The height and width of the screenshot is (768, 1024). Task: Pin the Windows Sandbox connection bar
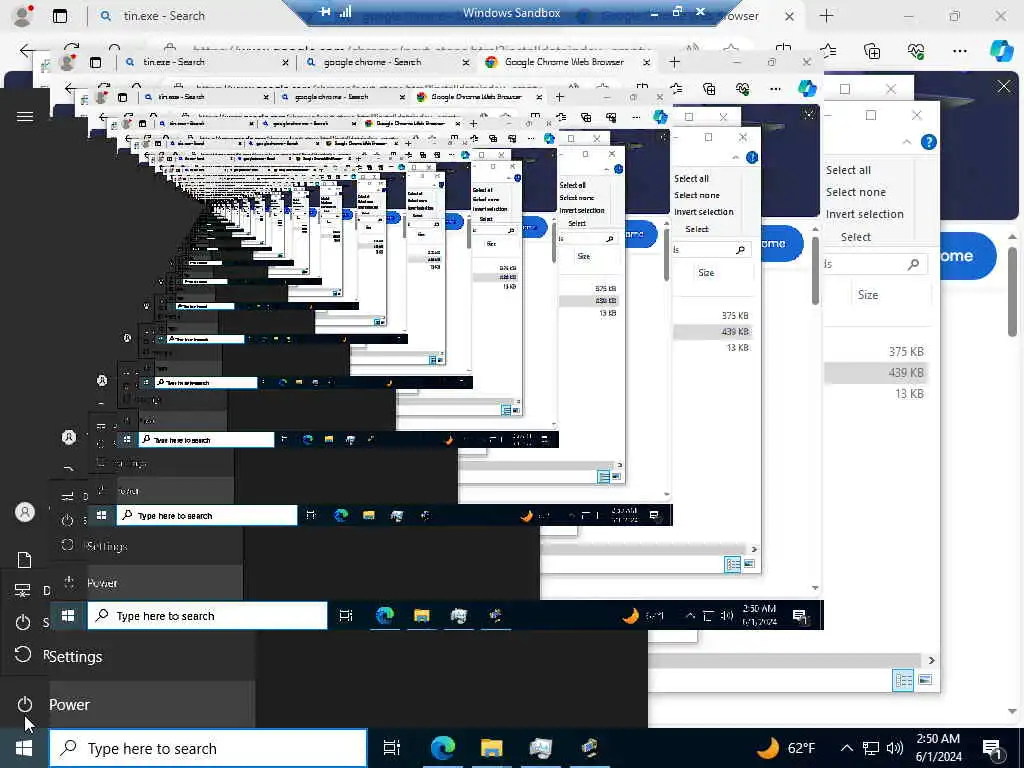coord(325,12)
